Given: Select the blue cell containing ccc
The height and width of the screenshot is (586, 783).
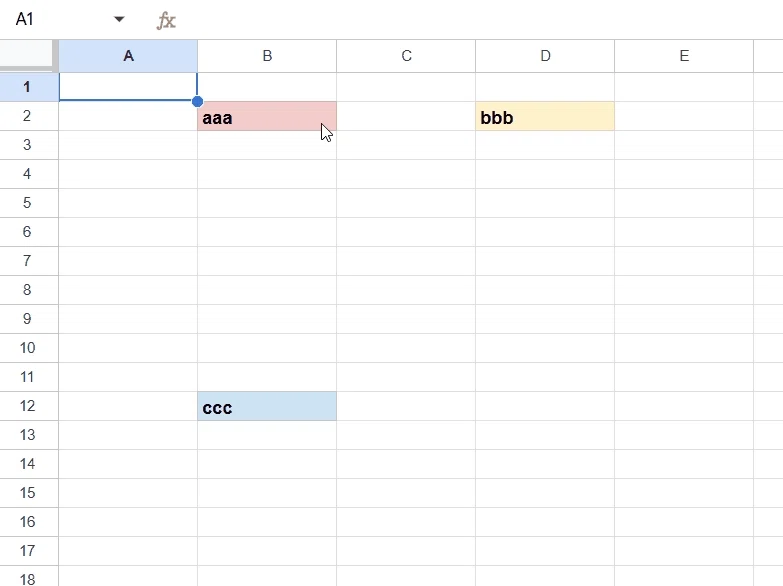Looking at the screenshot, I should 267,406.
